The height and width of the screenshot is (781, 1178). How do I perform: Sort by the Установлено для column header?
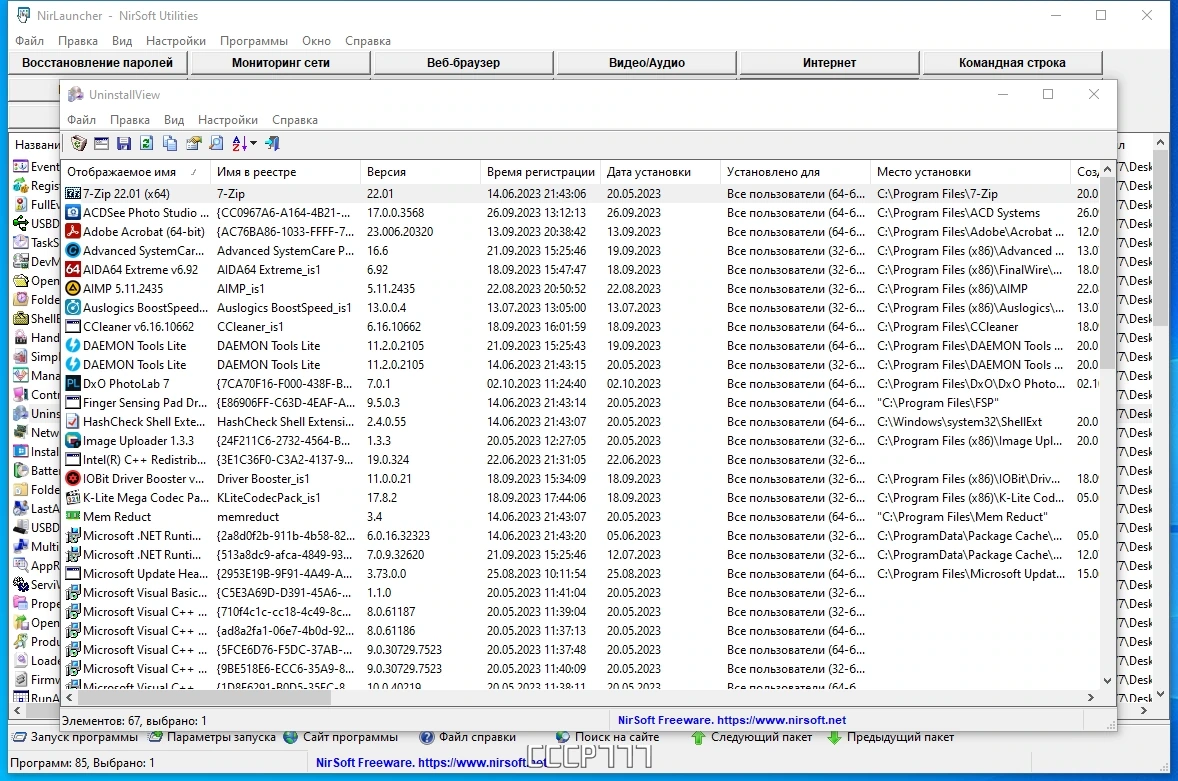pyautogui.click(x=795, y=172)
